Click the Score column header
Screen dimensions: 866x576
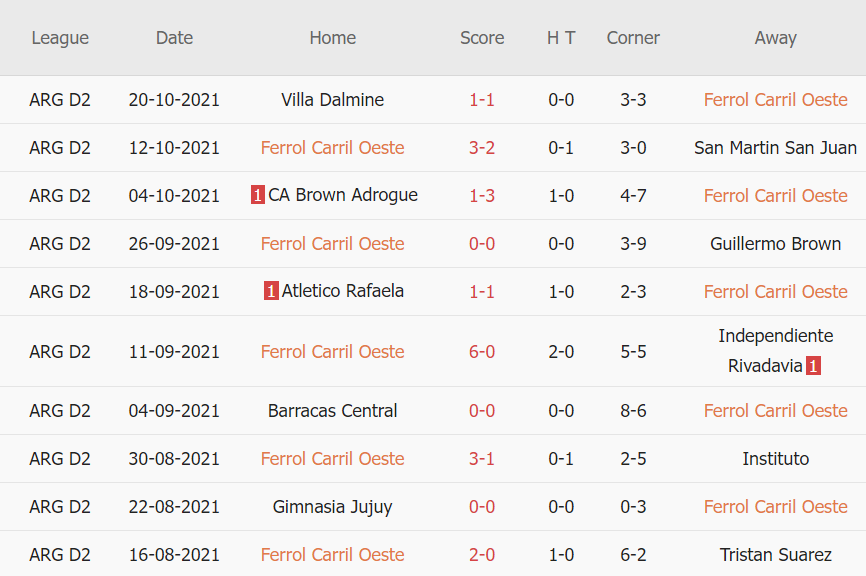tap(482, 38)
